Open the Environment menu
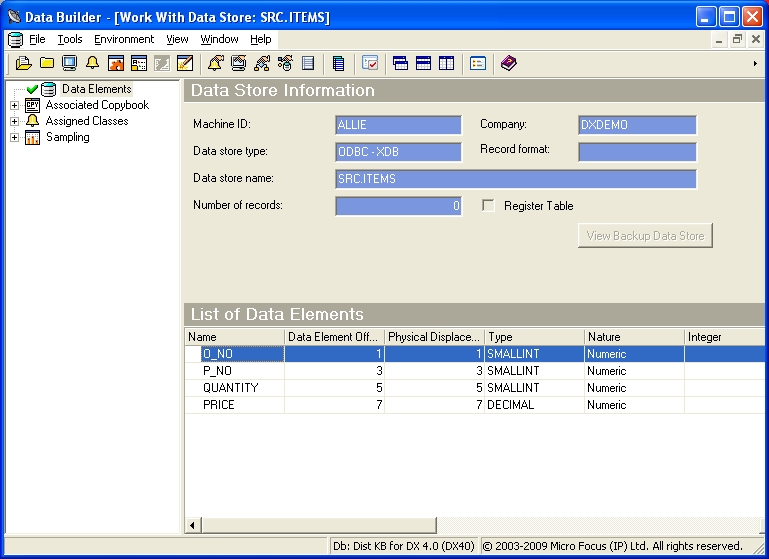The height and width of the screenshot is (559, 769). click(124, 40)
